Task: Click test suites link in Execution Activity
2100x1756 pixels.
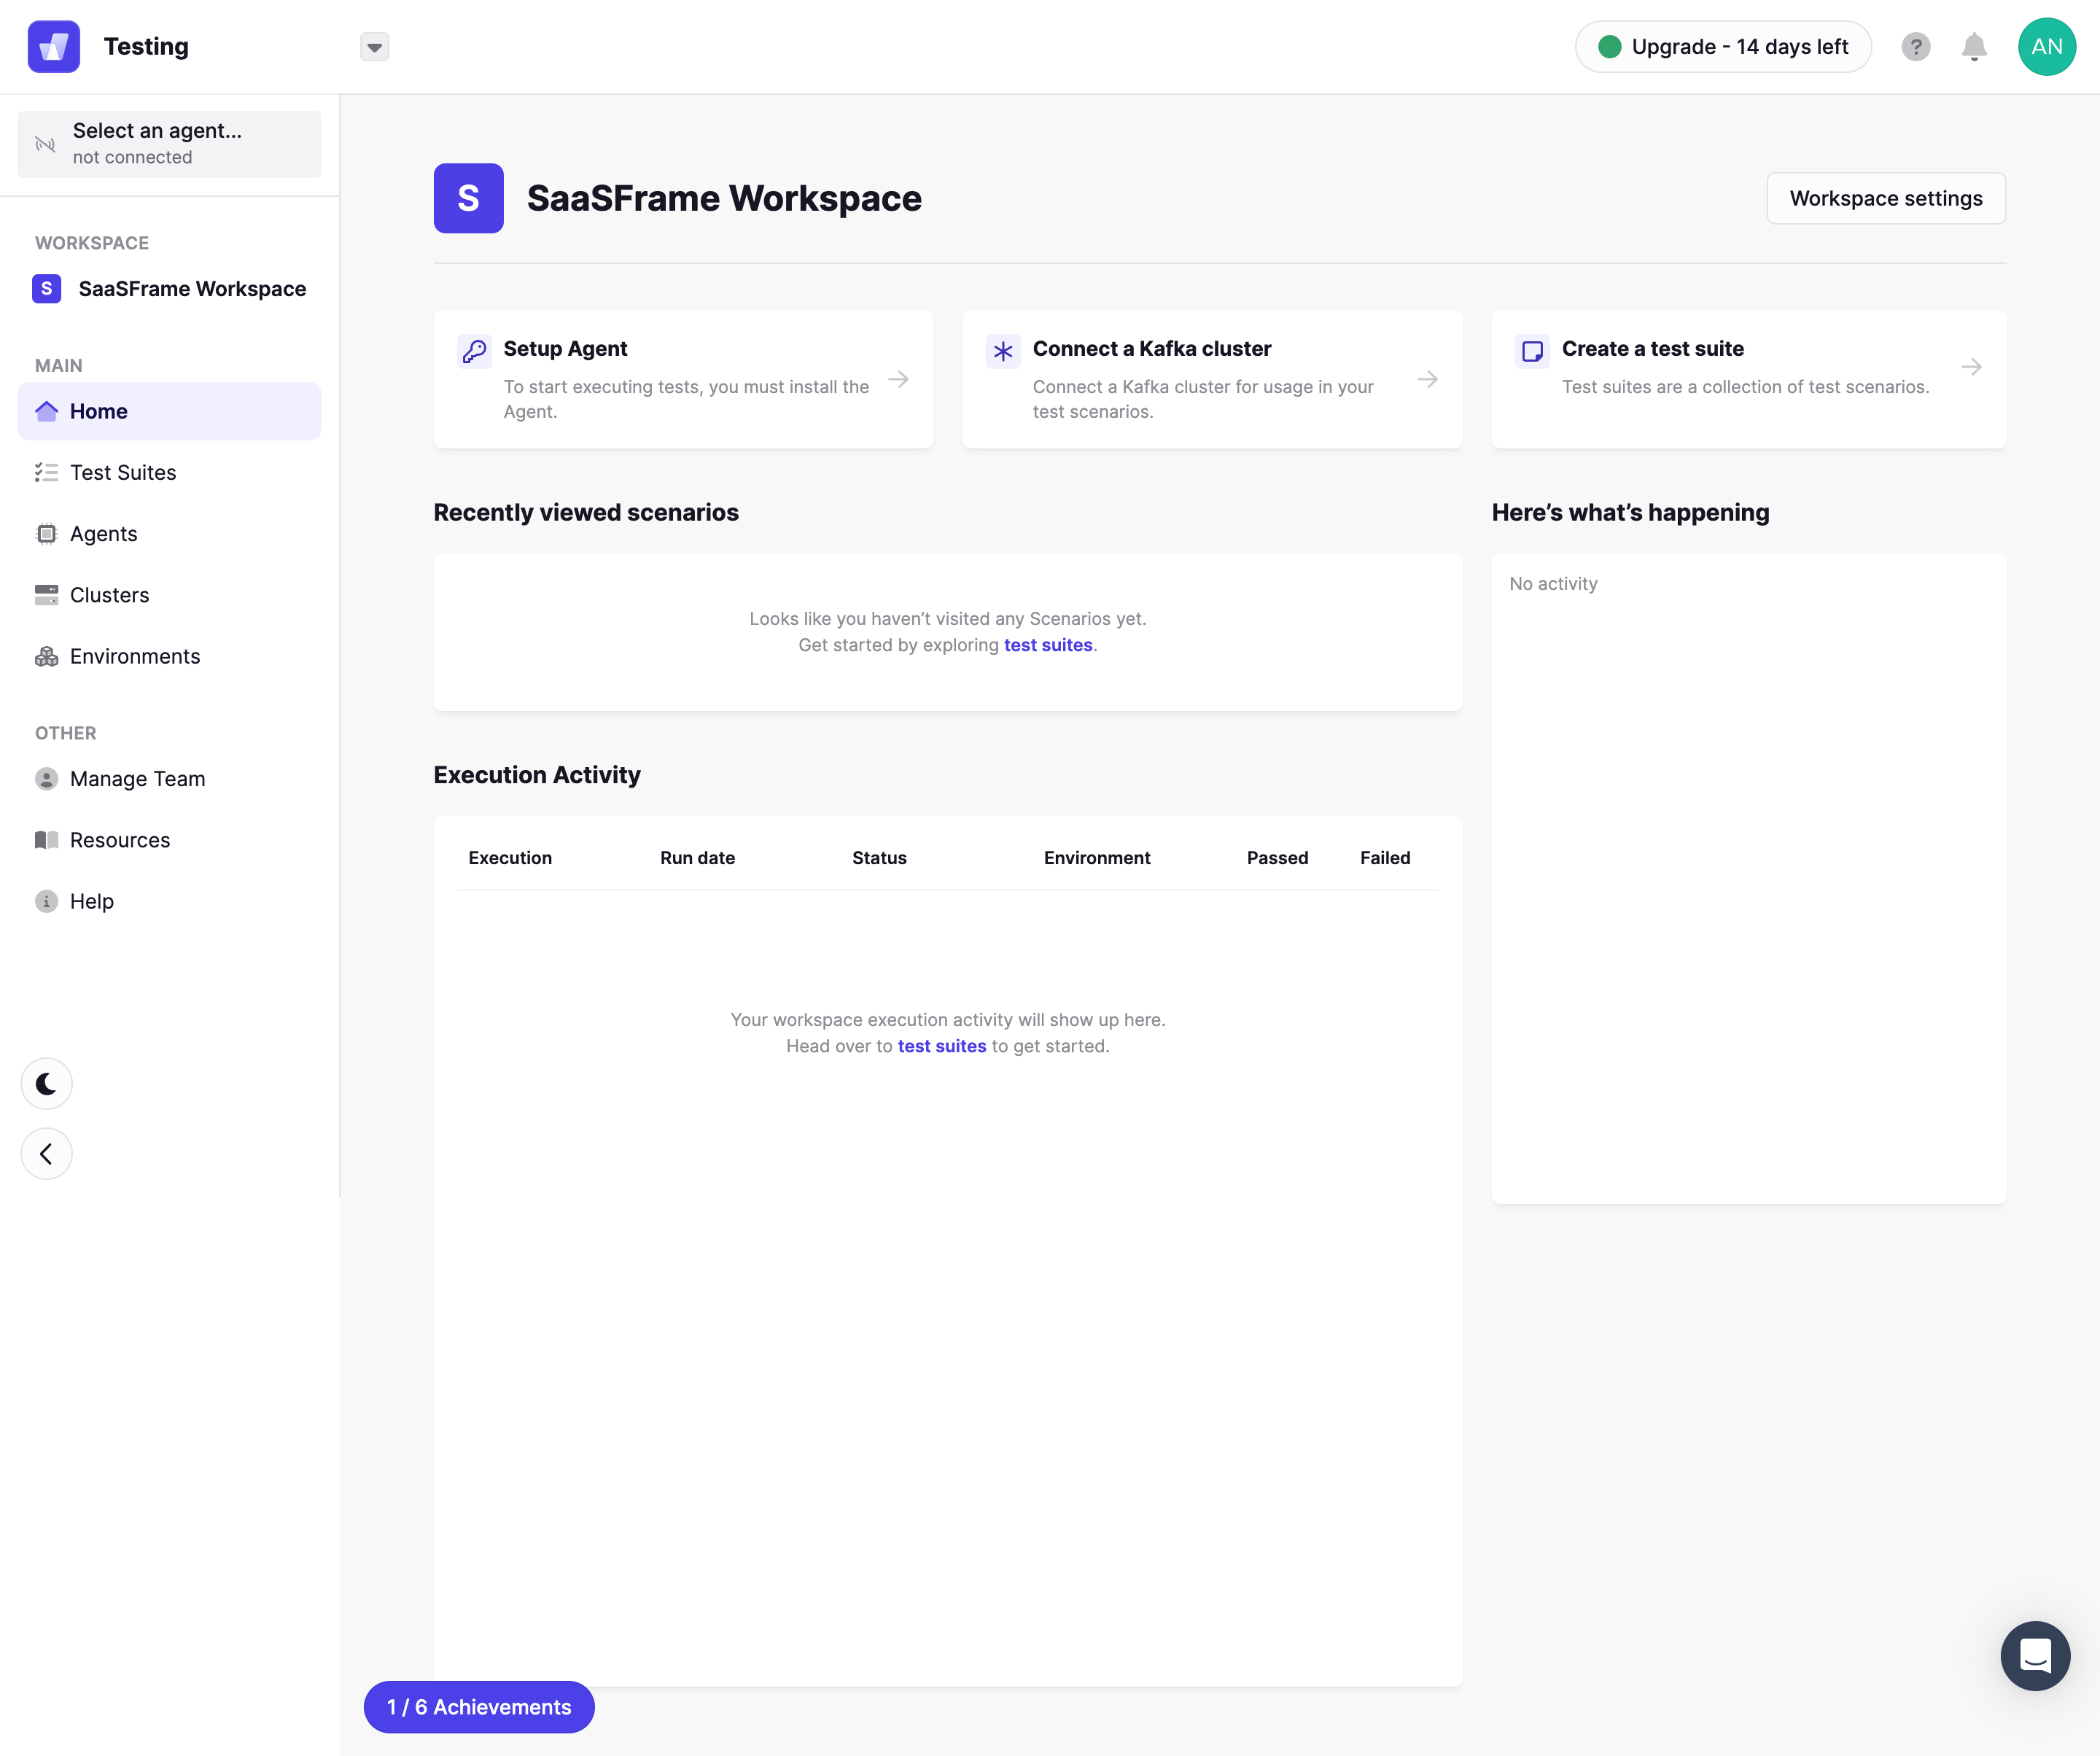Action: (x=942, y=1046)
